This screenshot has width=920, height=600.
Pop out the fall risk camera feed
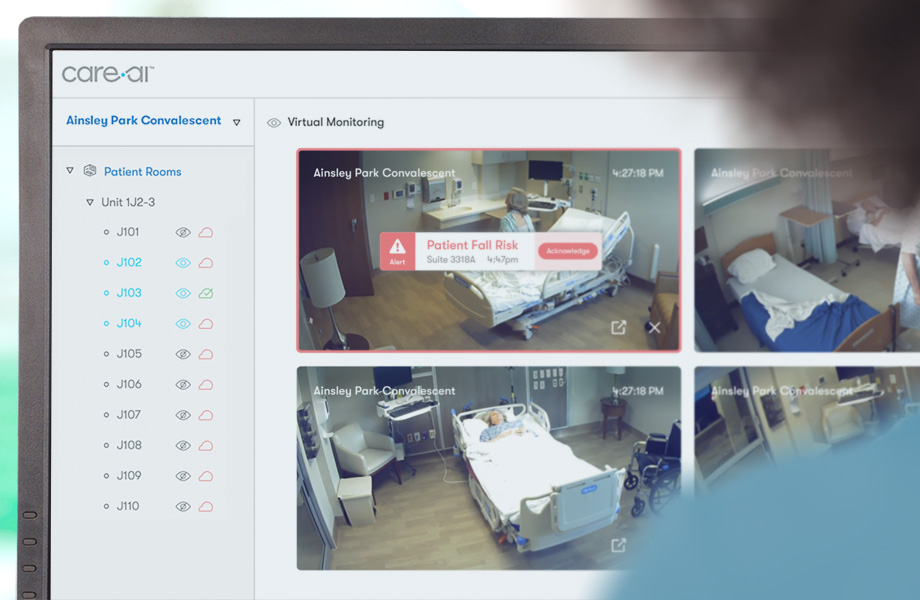pos(618,327)
